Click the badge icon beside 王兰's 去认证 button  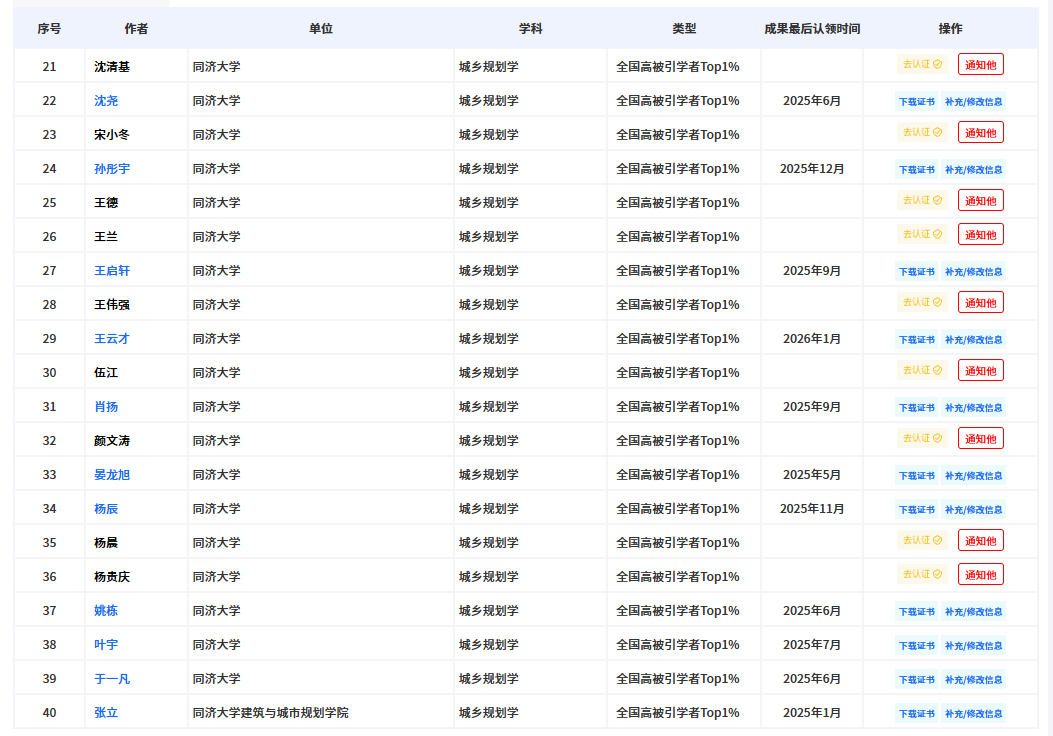pyautogui.click(x=936, y=233)
